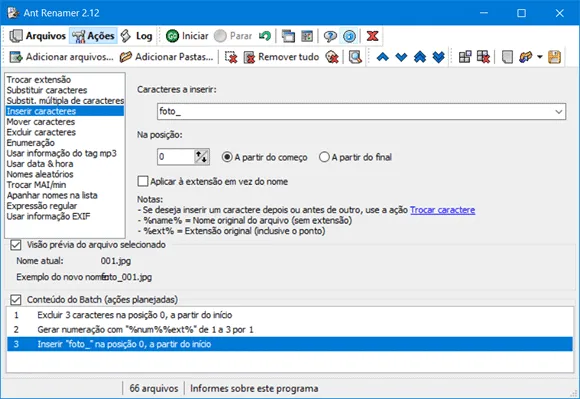Undo last renaming with green arrow icon
The height and width of the screenshot is (399, 580).
265,36
